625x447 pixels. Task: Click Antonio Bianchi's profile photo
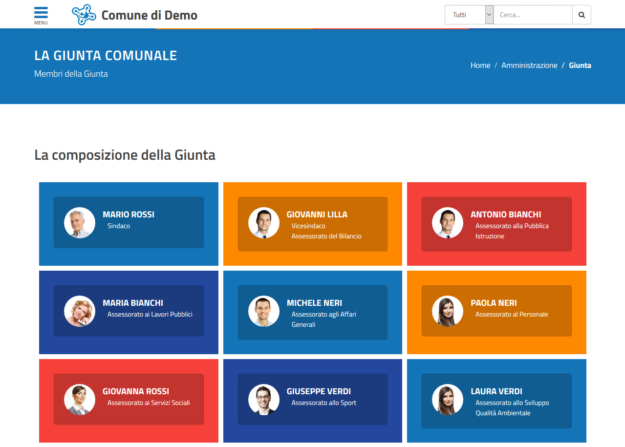448,222
